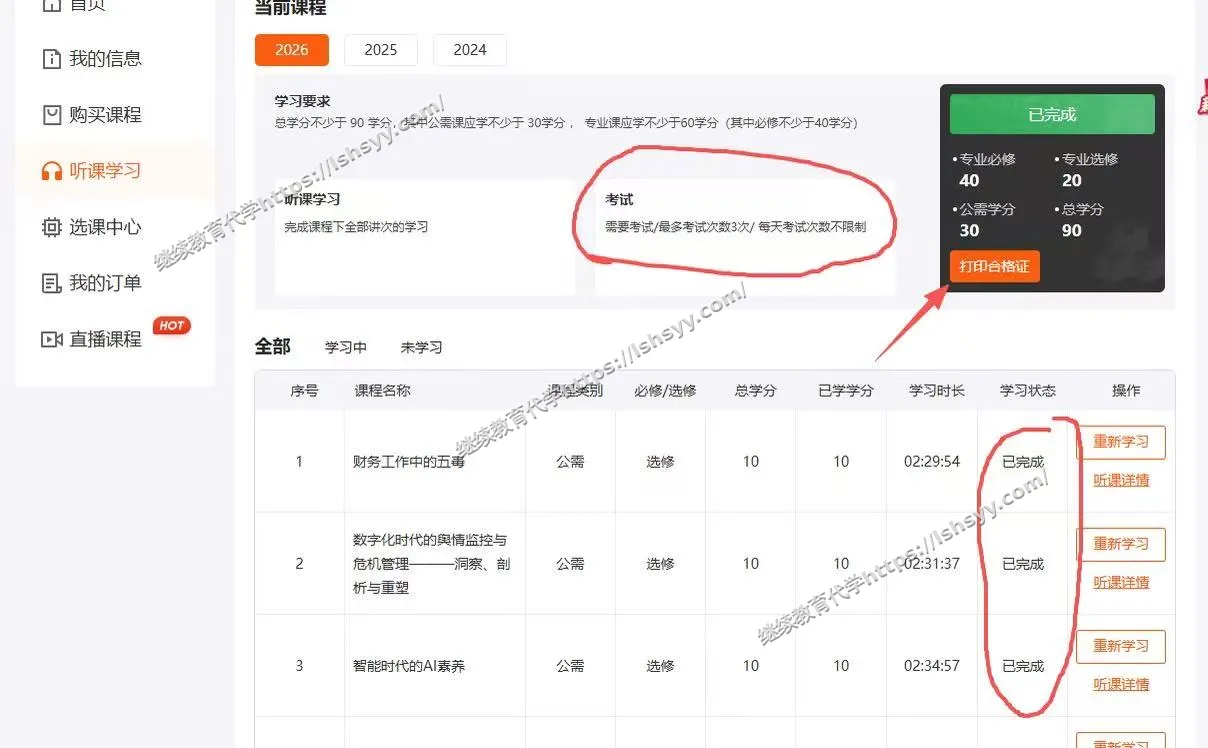The height and width of the screenshot is (748, 1208).
Task: Switch to the 2025 year tab
Action: (381, 50)
